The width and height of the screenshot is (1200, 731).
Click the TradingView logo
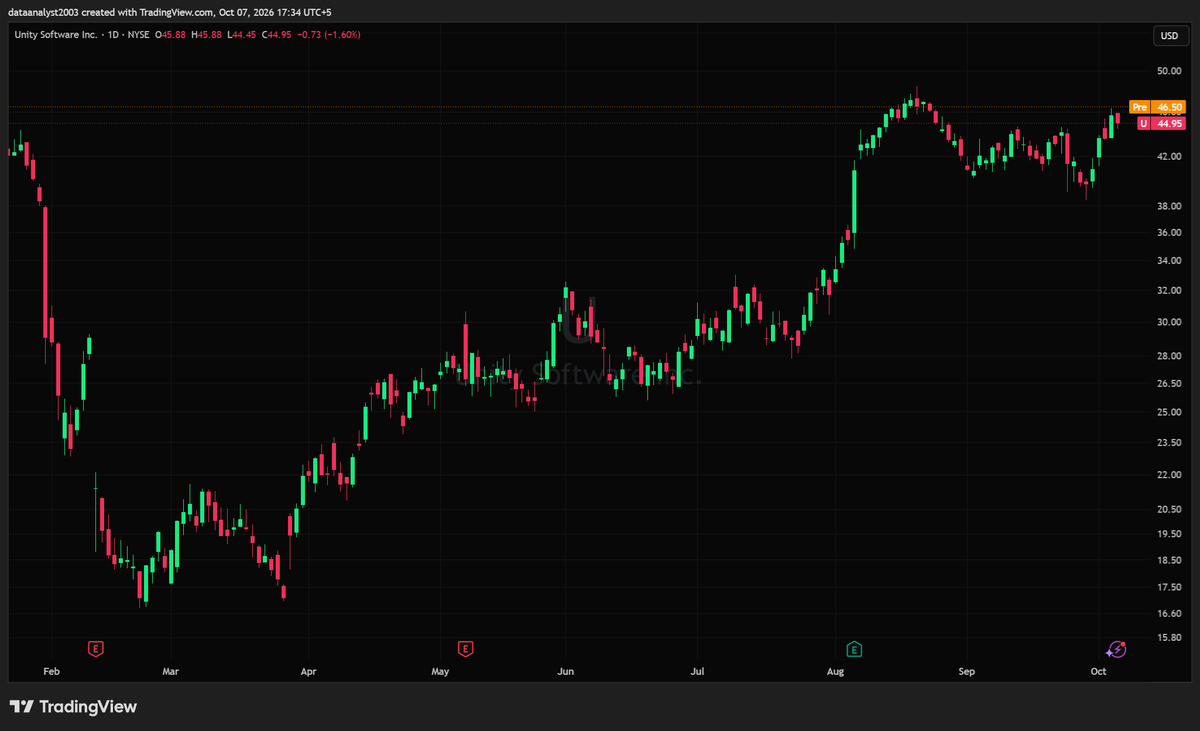click(x=73, y=707)
